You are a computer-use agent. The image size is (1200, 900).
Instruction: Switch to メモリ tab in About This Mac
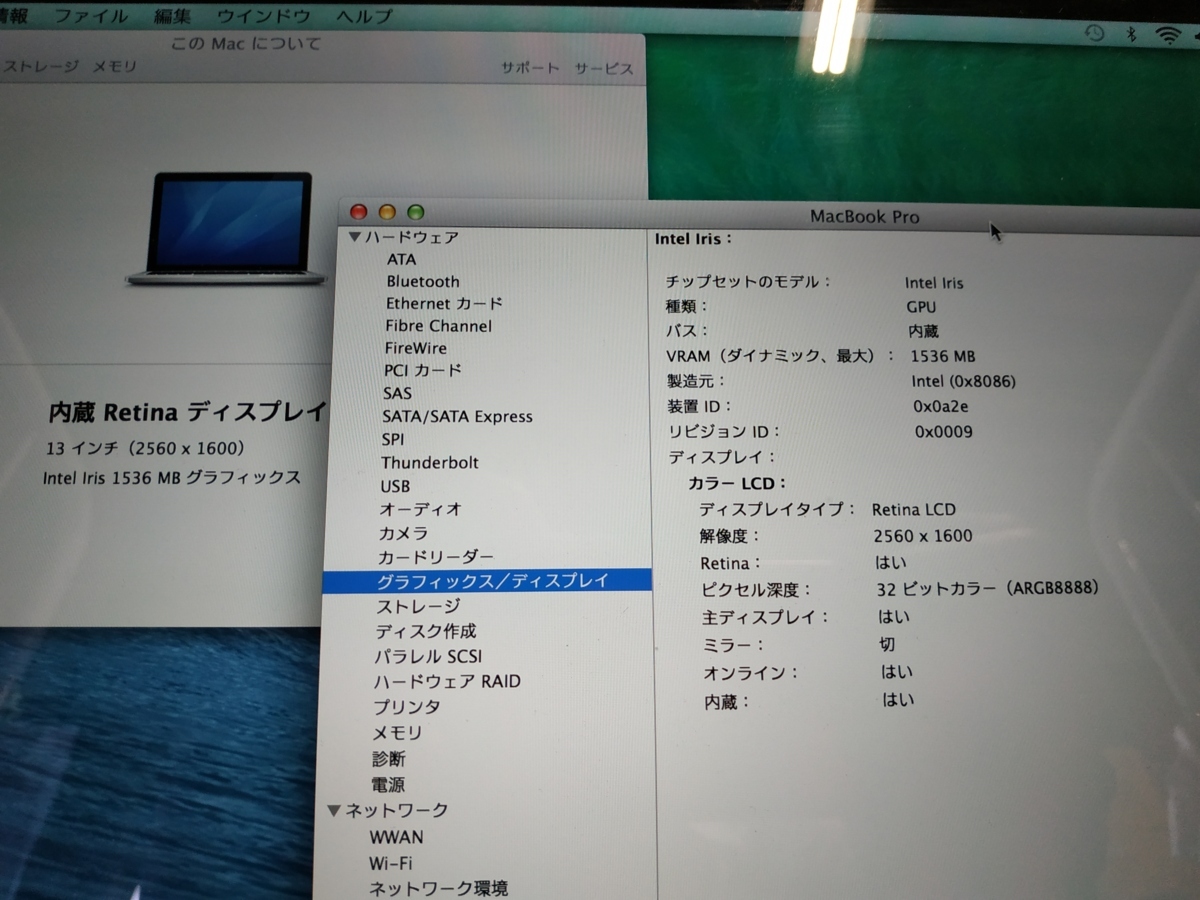coord(114,67)
